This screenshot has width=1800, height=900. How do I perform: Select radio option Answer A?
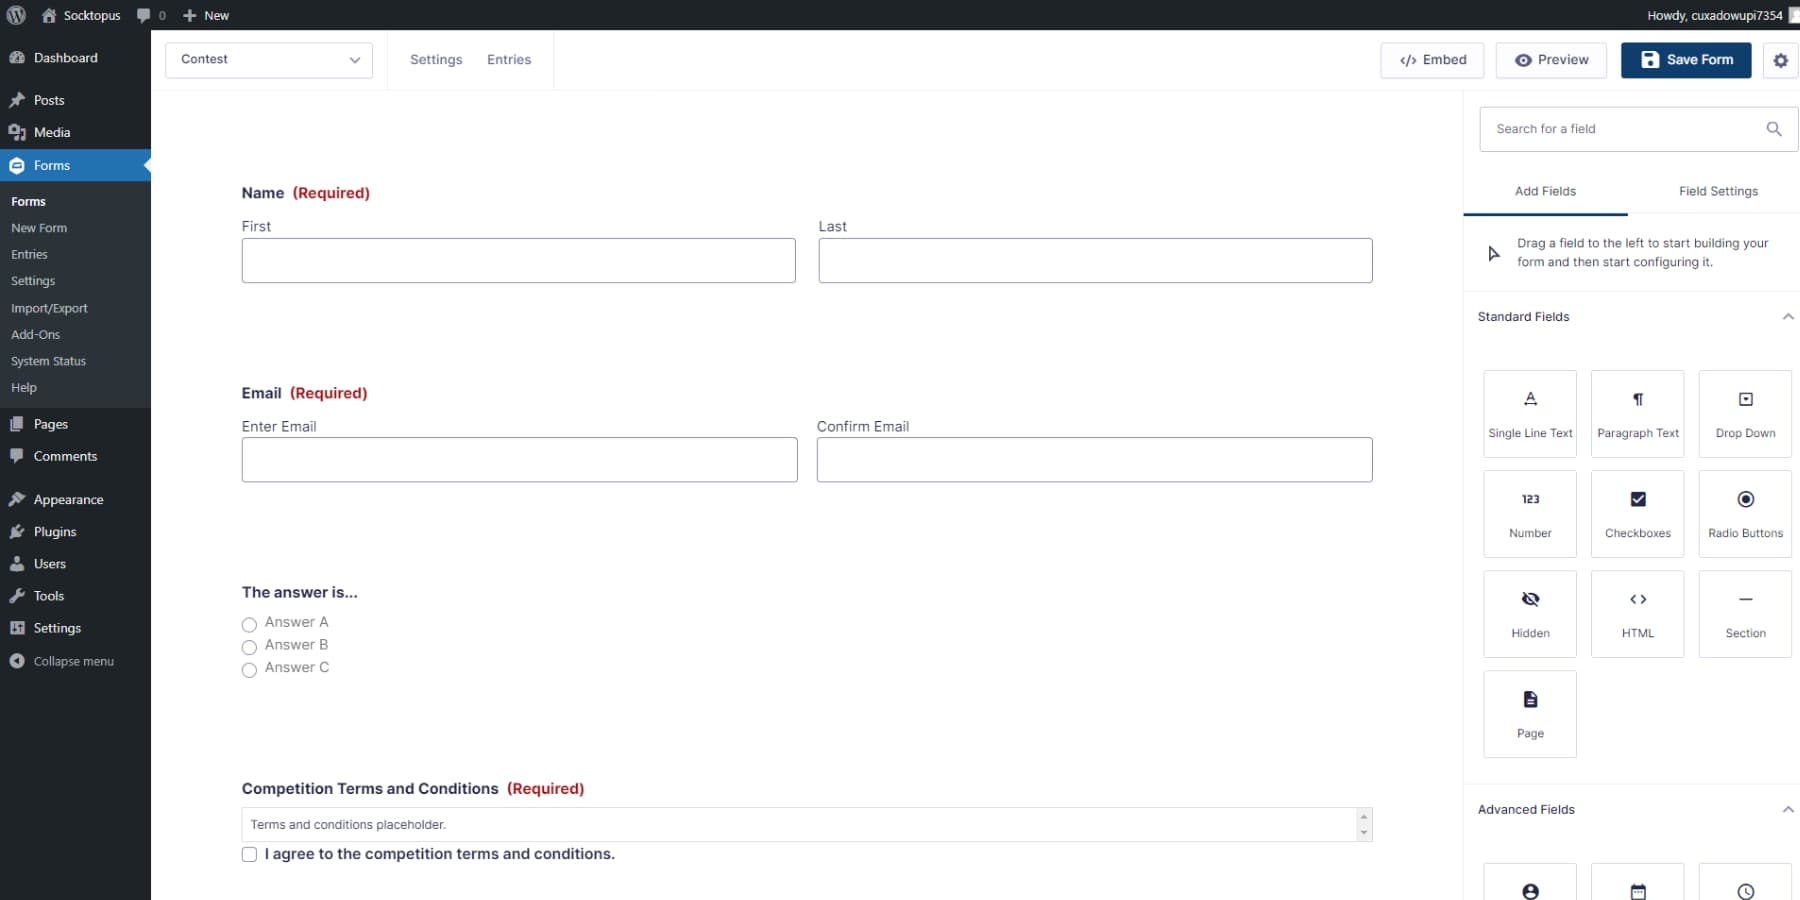[249, 624]
